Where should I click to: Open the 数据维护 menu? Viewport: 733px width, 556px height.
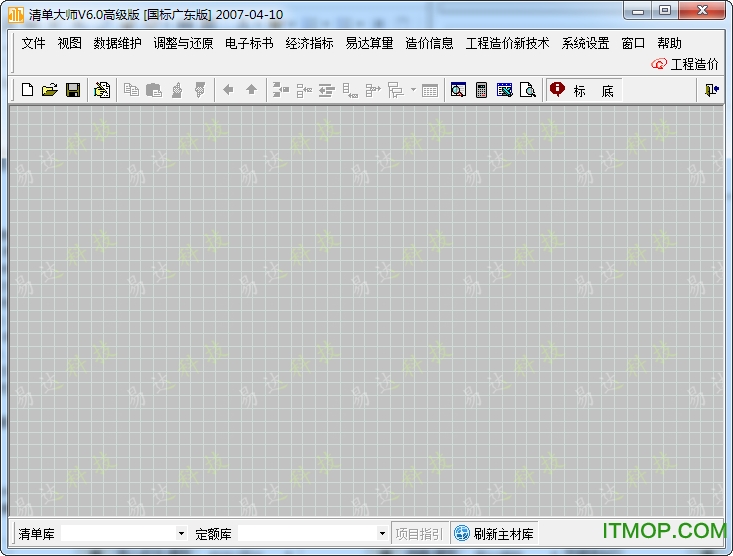(118, 43)
